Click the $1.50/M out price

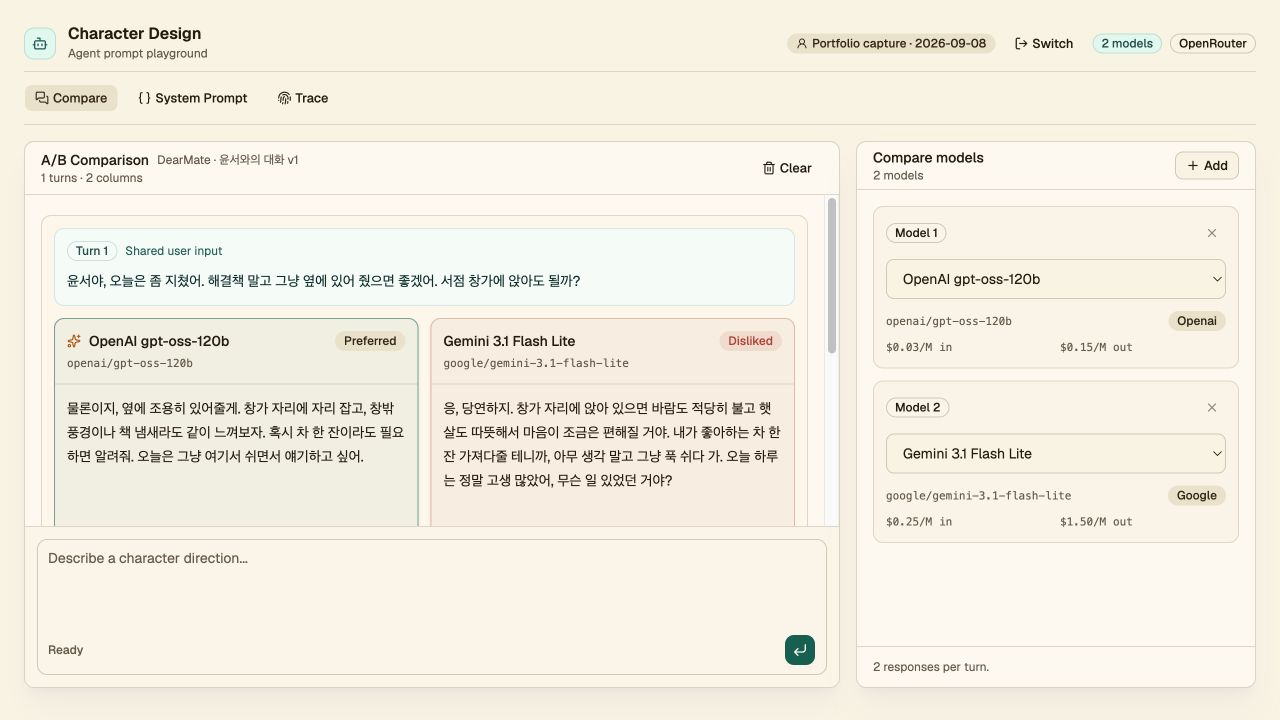pyautogui.click(x=1096, y=521)
